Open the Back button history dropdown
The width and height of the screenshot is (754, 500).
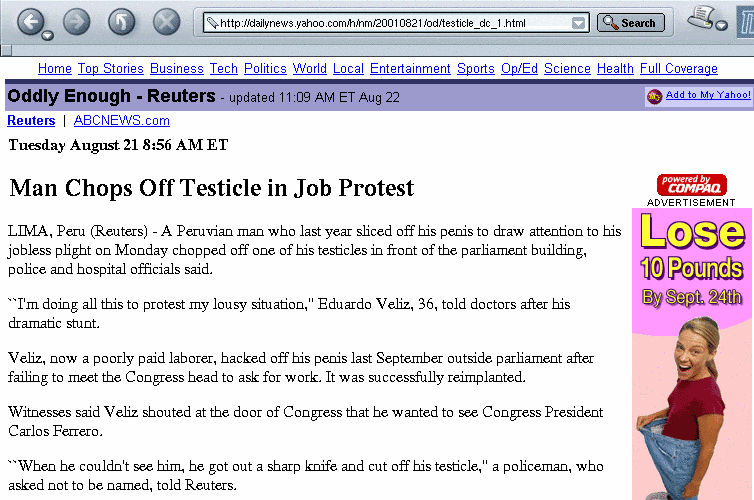coord(47,36)
